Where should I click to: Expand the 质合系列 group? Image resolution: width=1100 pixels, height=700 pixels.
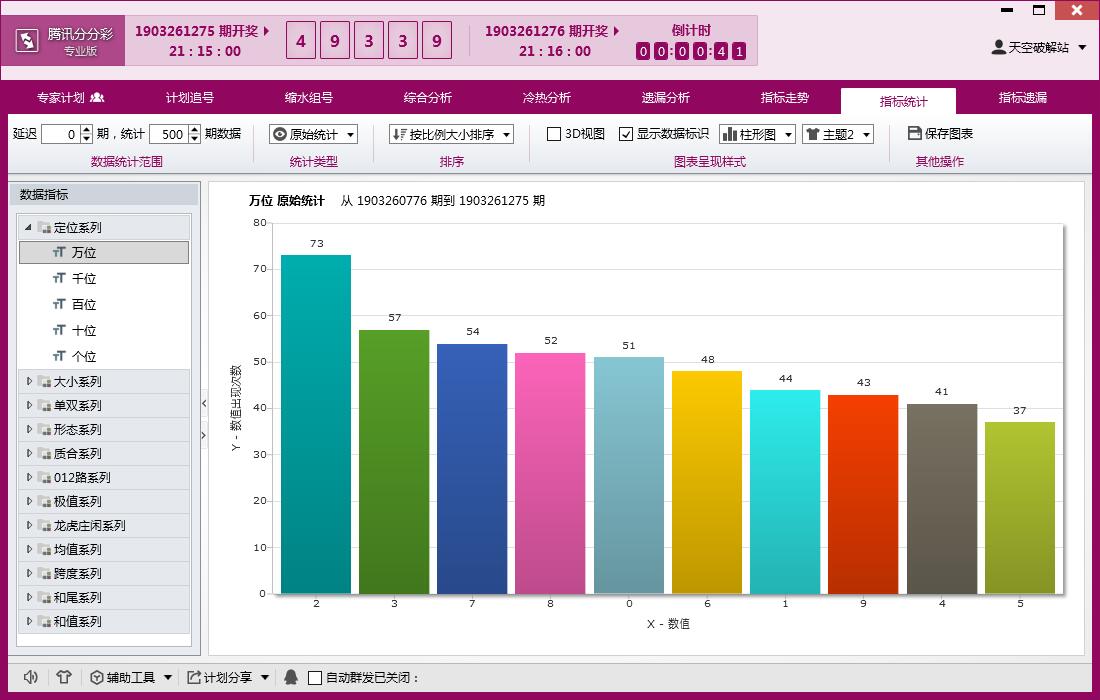click(x=29, y=453)
